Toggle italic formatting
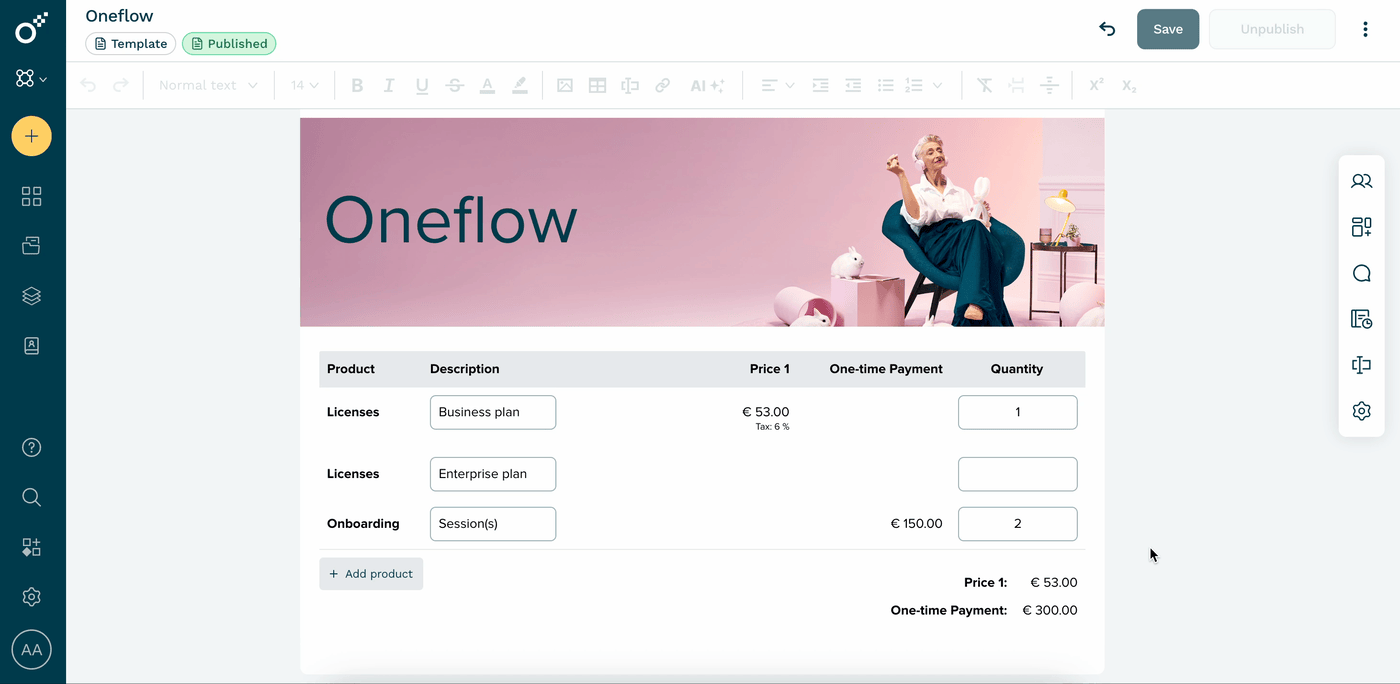This screenshot has height=684, width=1400. 389,86
